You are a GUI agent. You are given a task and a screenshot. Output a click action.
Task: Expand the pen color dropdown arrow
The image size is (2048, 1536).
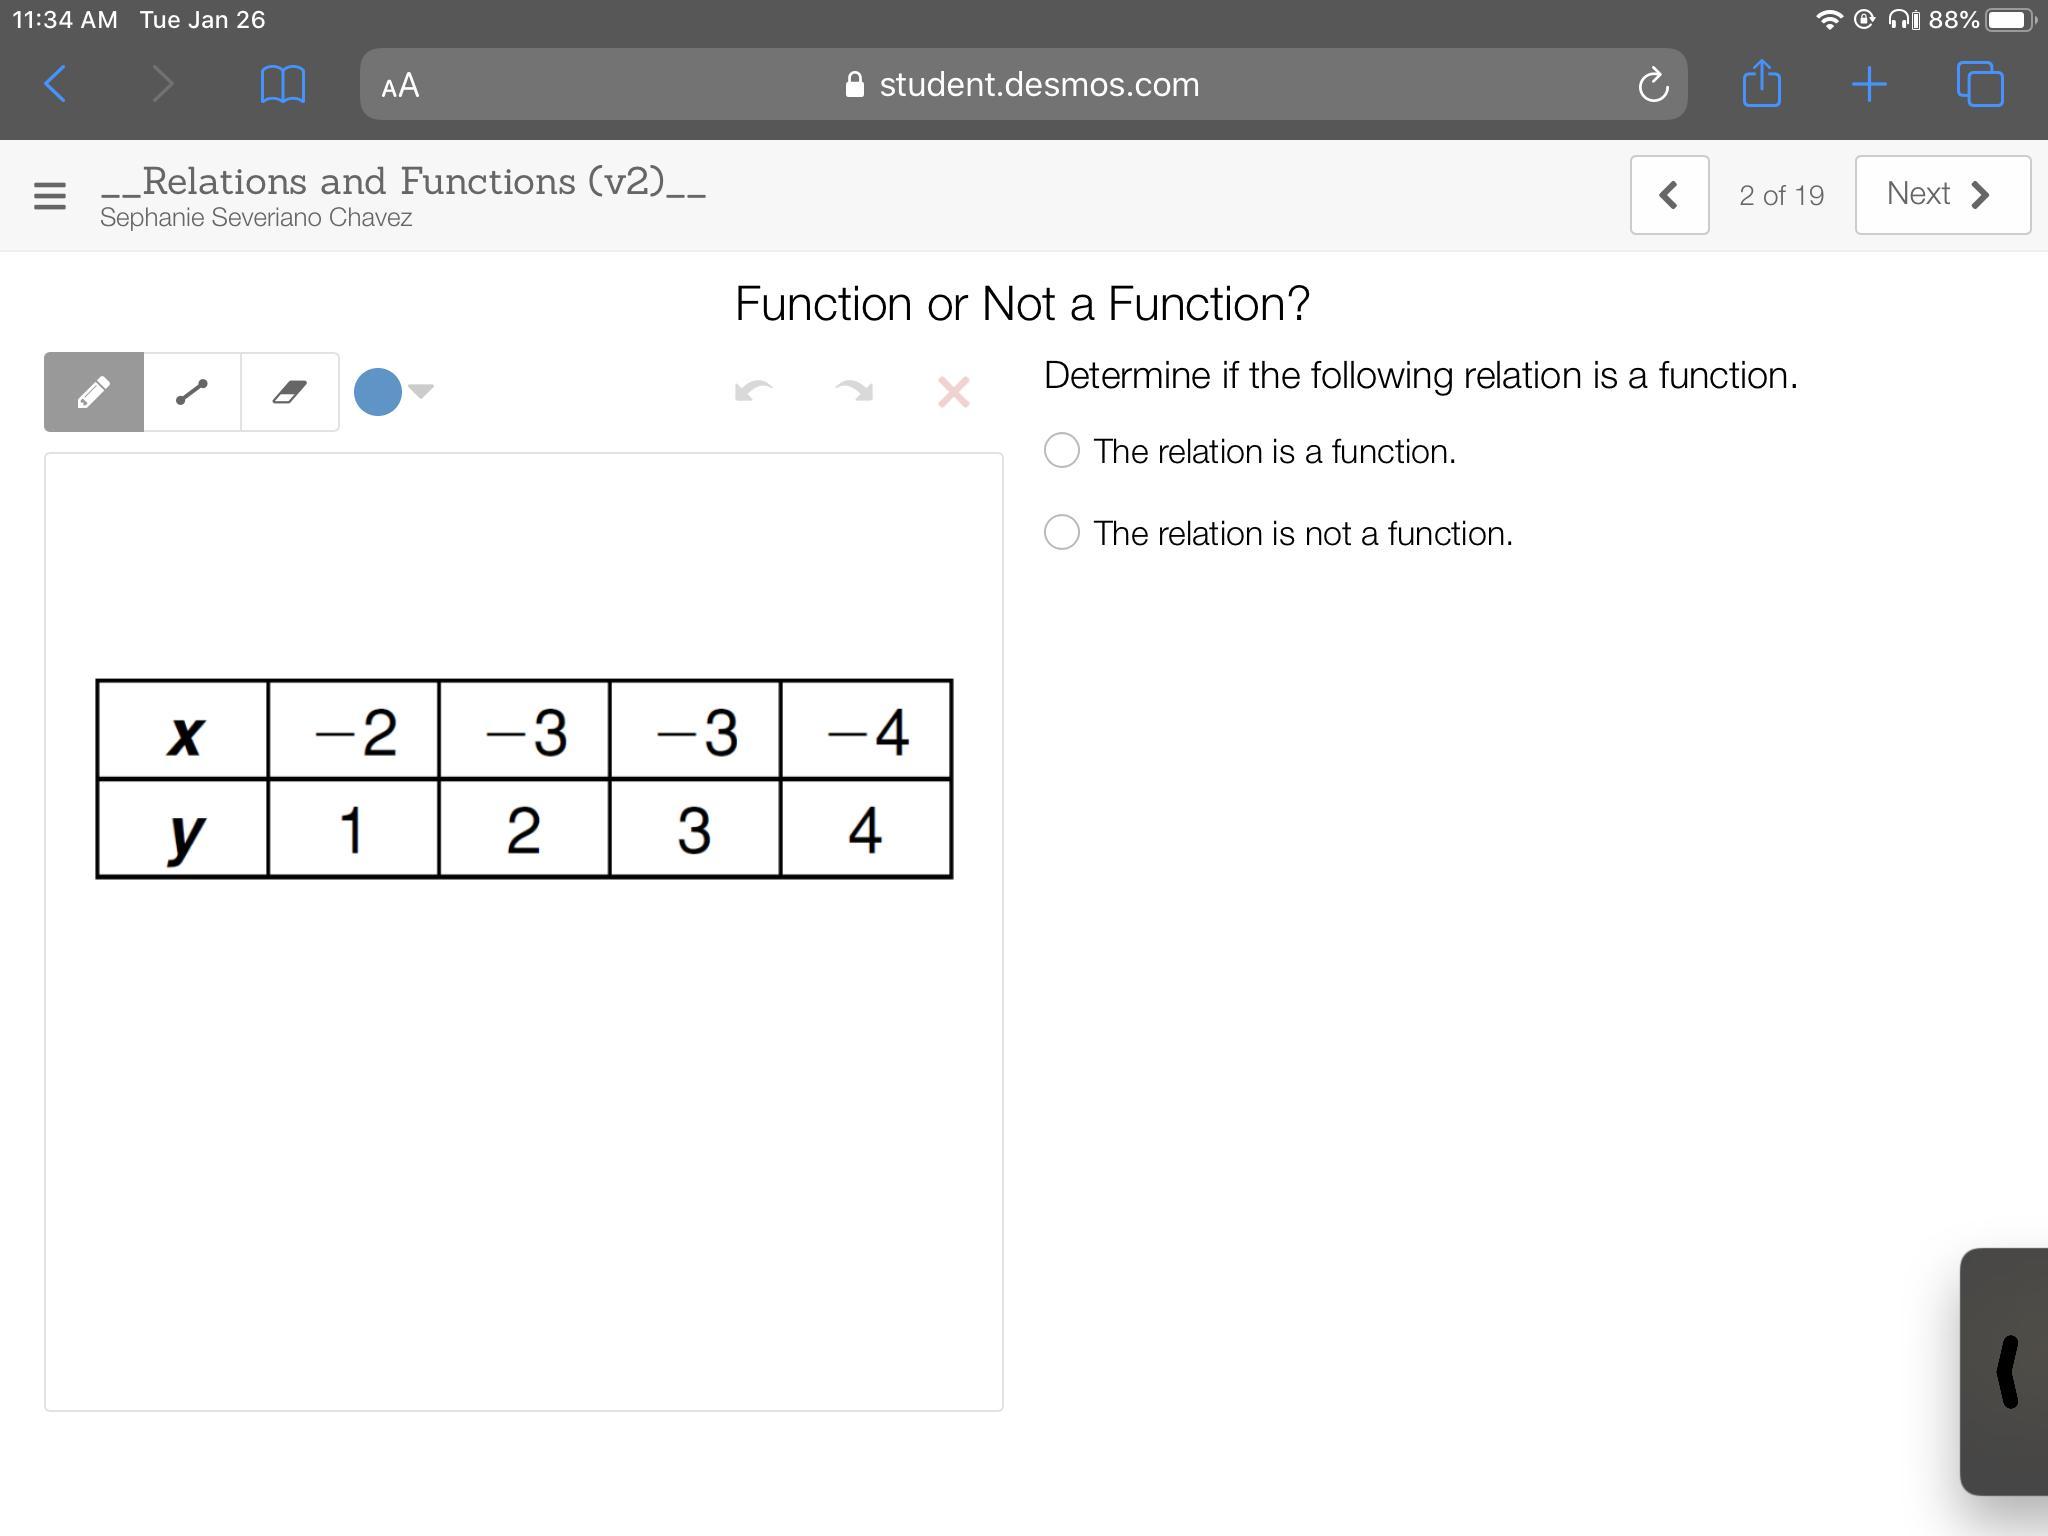[422, 391]
